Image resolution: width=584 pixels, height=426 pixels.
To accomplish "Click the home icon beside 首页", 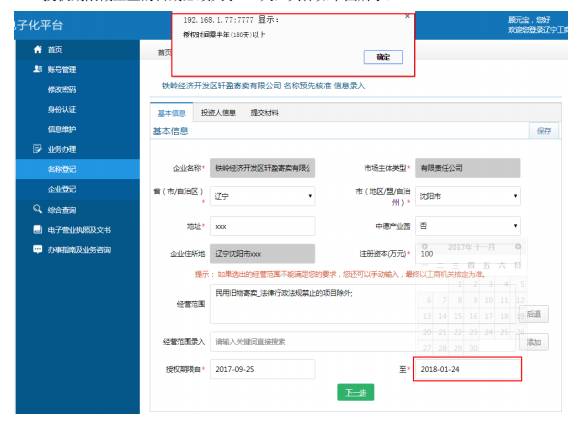I will 38,50.
